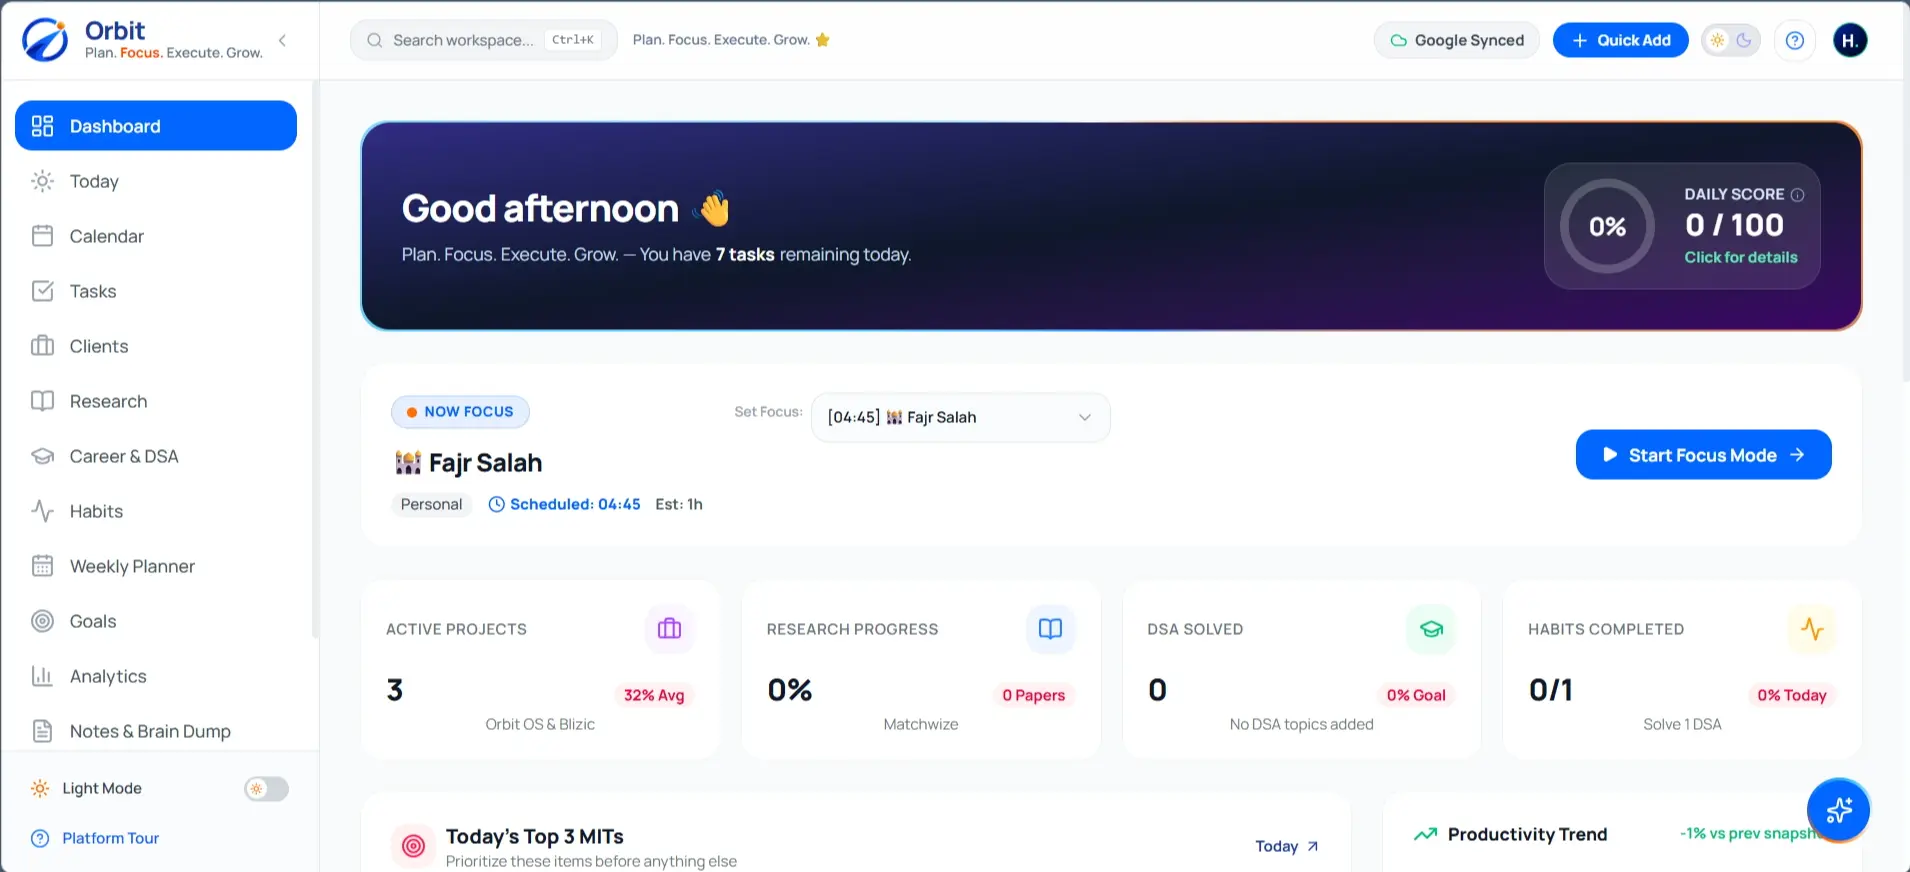The image size is (1910, 872).
Task: Open the Calendar section
Action: (156, 236)
